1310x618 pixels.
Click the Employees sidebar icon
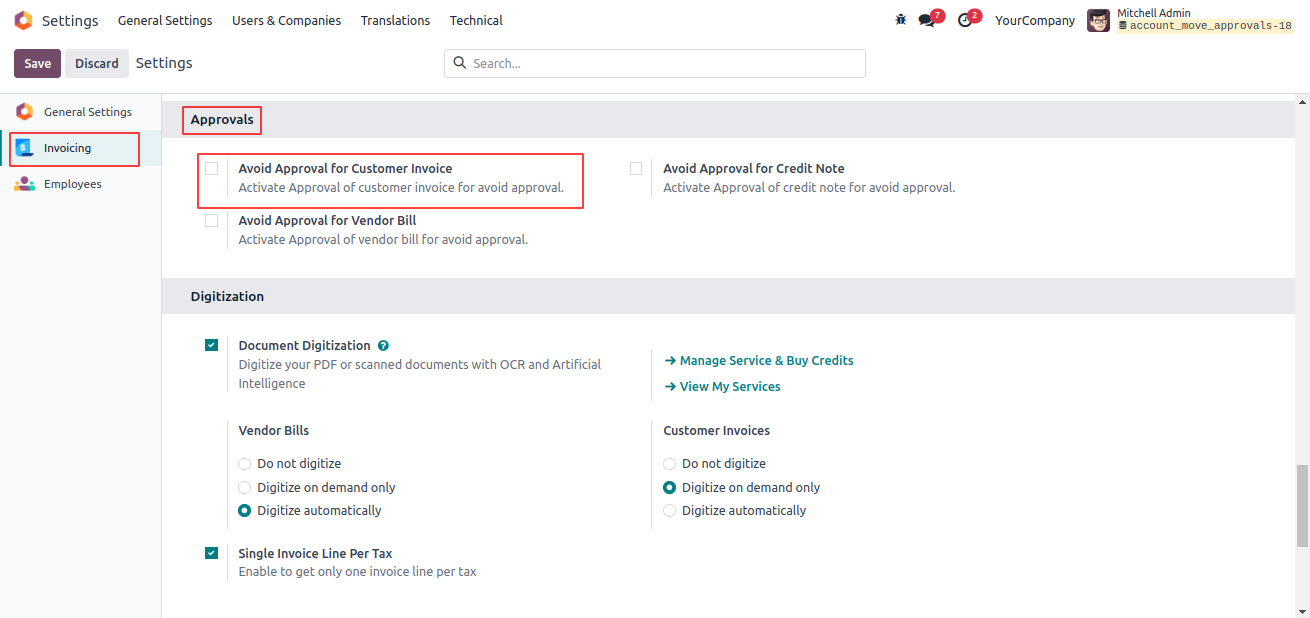click(x=24, y=184)
